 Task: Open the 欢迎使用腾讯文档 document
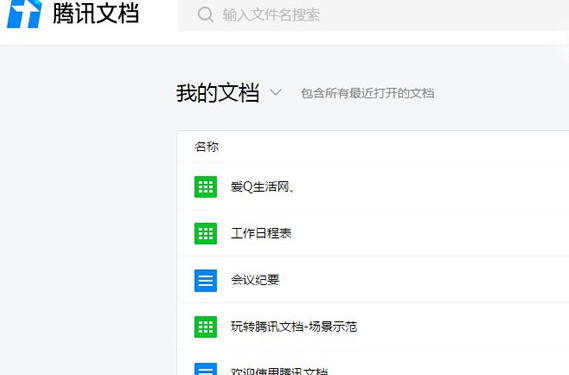point(279,371)
